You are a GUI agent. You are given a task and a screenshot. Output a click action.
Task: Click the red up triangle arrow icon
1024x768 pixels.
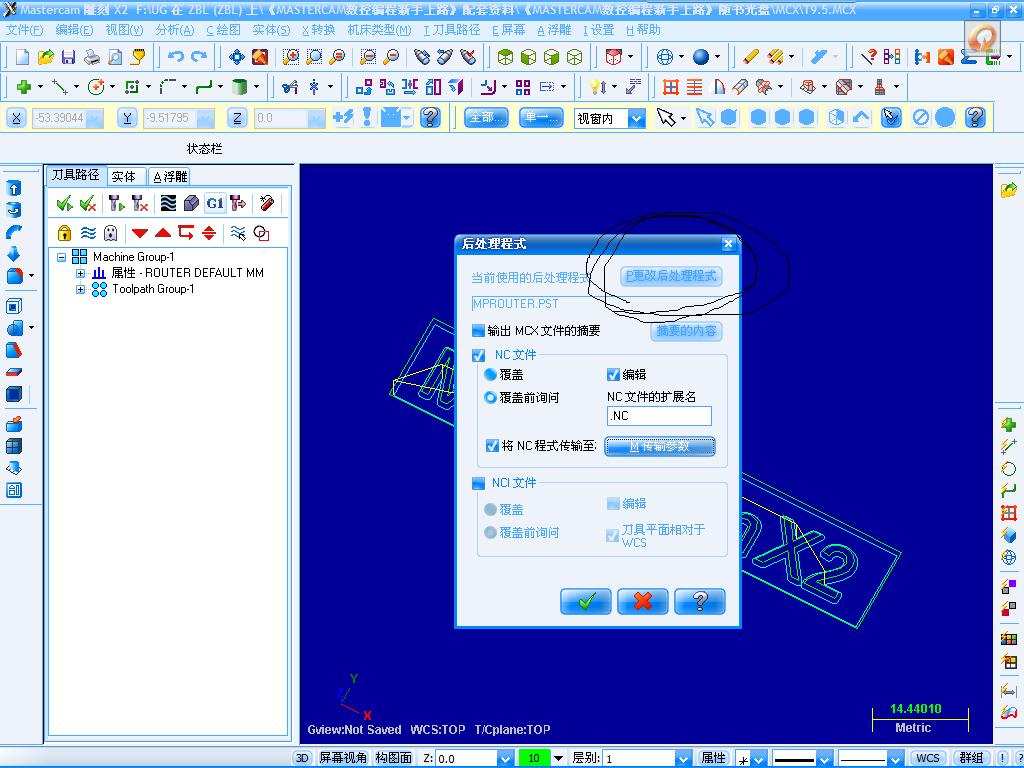[163, 233]
